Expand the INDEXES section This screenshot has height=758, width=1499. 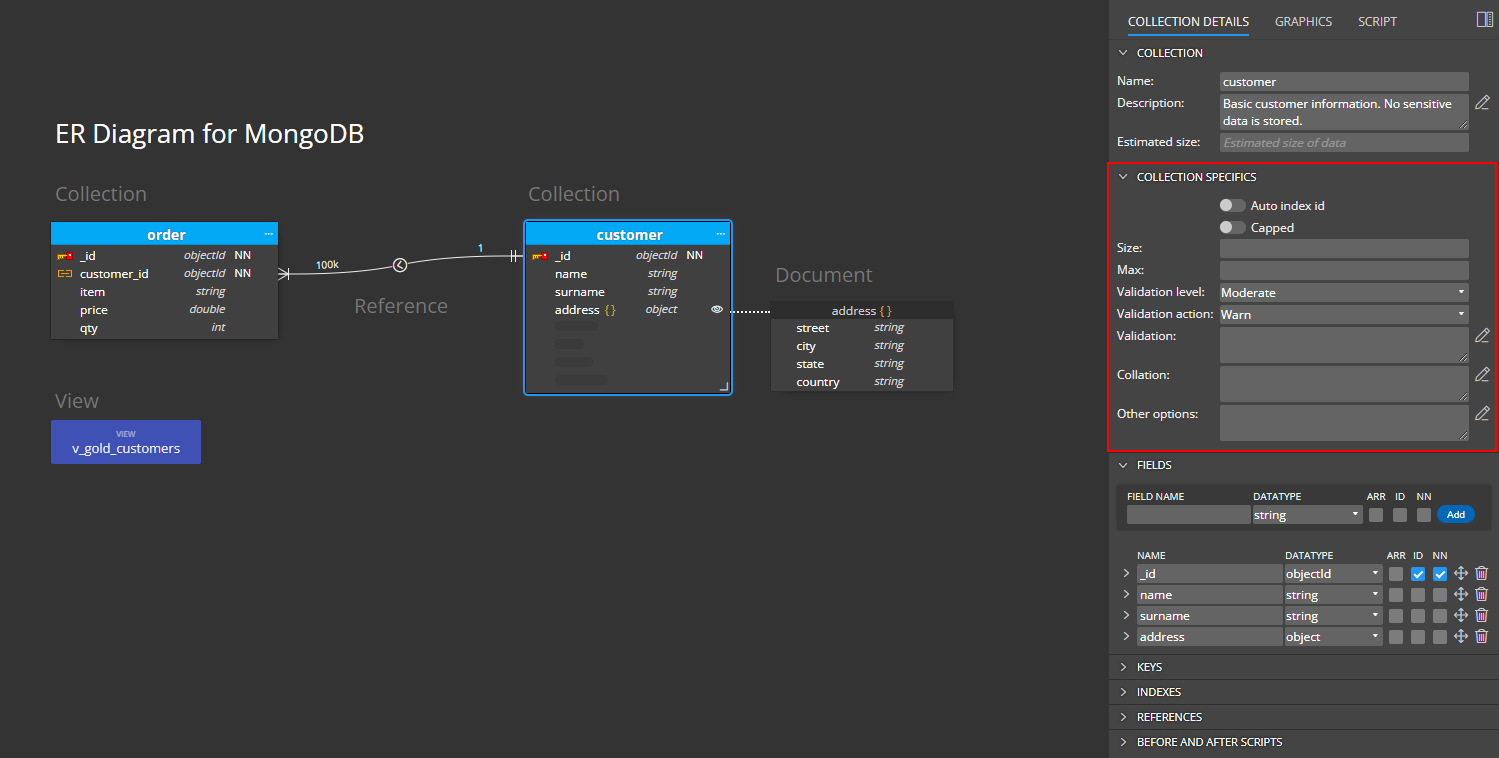coord(1158,692)
